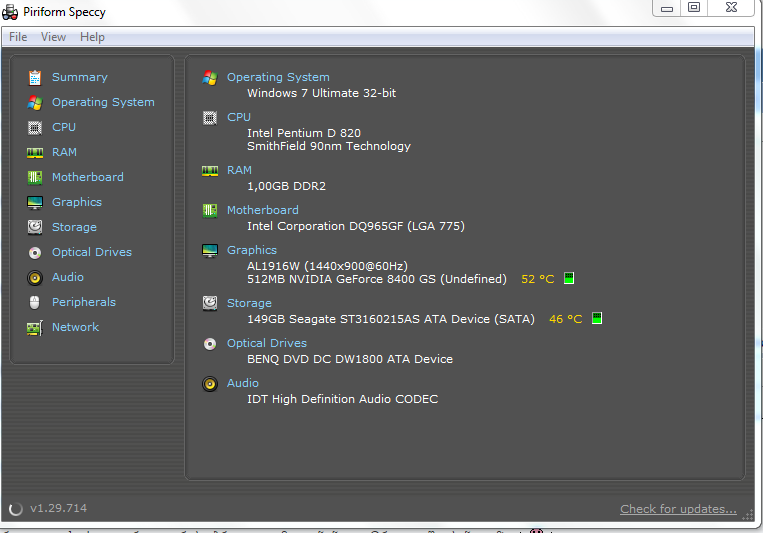Click 'AL1916W (1440x900@60Hz)' monitor text

(327, 266)
